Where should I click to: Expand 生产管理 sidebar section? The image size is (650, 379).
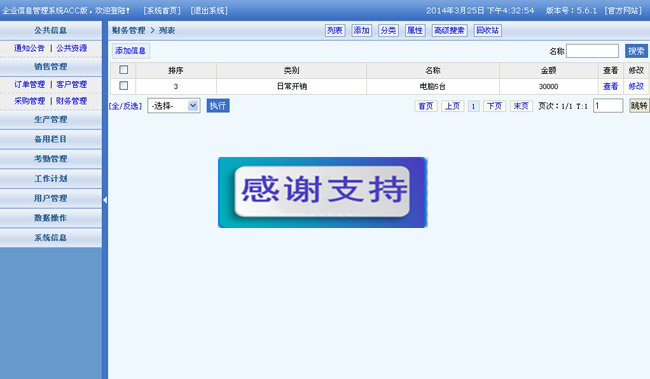tap(51, 119)
